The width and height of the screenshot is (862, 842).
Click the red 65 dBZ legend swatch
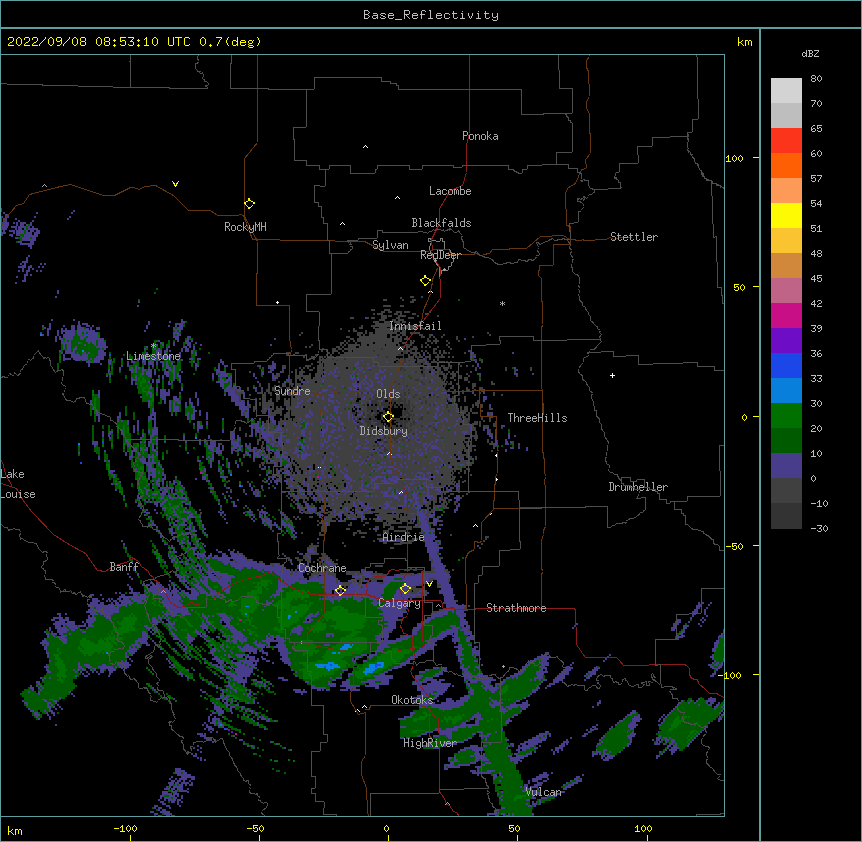coord(786,140)
